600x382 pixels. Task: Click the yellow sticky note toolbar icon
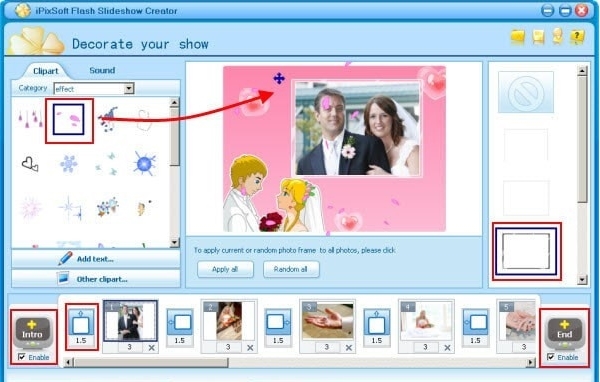click(538, 37)
